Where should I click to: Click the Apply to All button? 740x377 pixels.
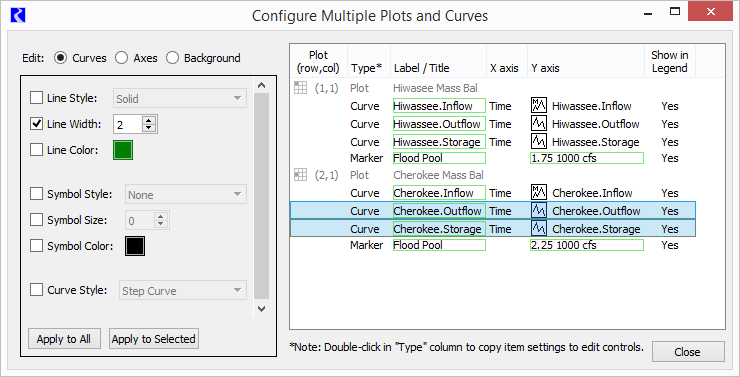(64, 339)
